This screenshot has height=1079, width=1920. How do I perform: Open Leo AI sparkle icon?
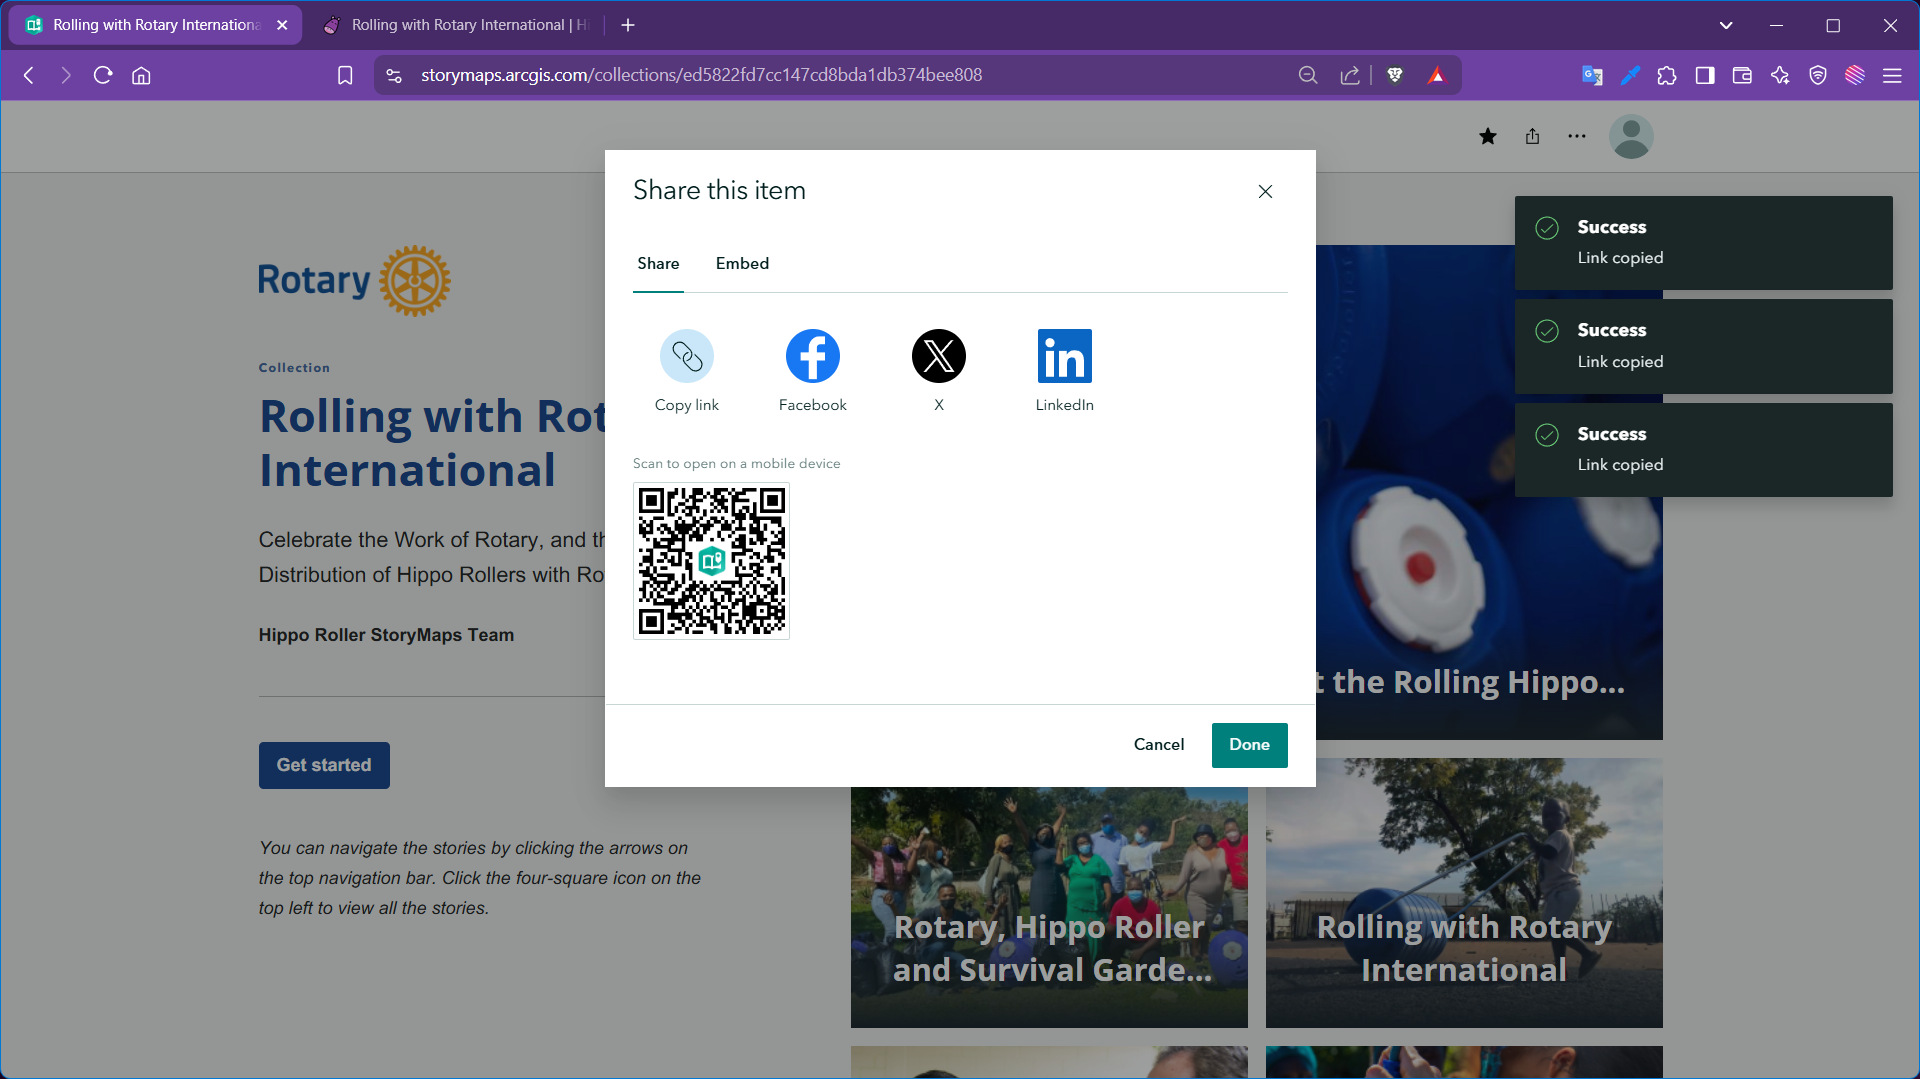(1780, 75)
